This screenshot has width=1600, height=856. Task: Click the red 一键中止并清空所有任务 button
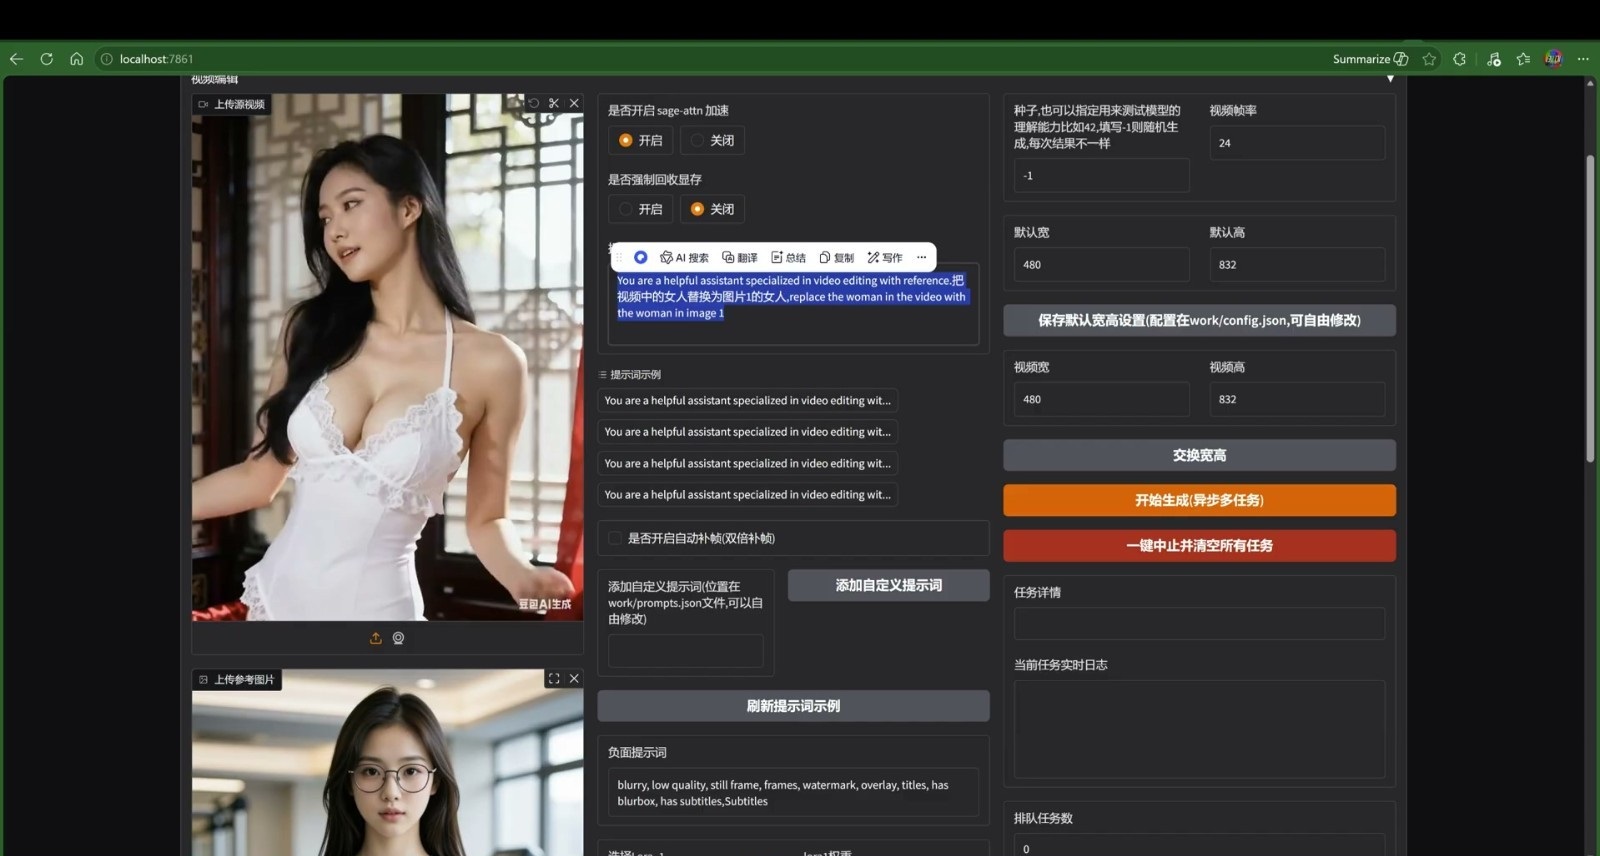click(1199, 546)
